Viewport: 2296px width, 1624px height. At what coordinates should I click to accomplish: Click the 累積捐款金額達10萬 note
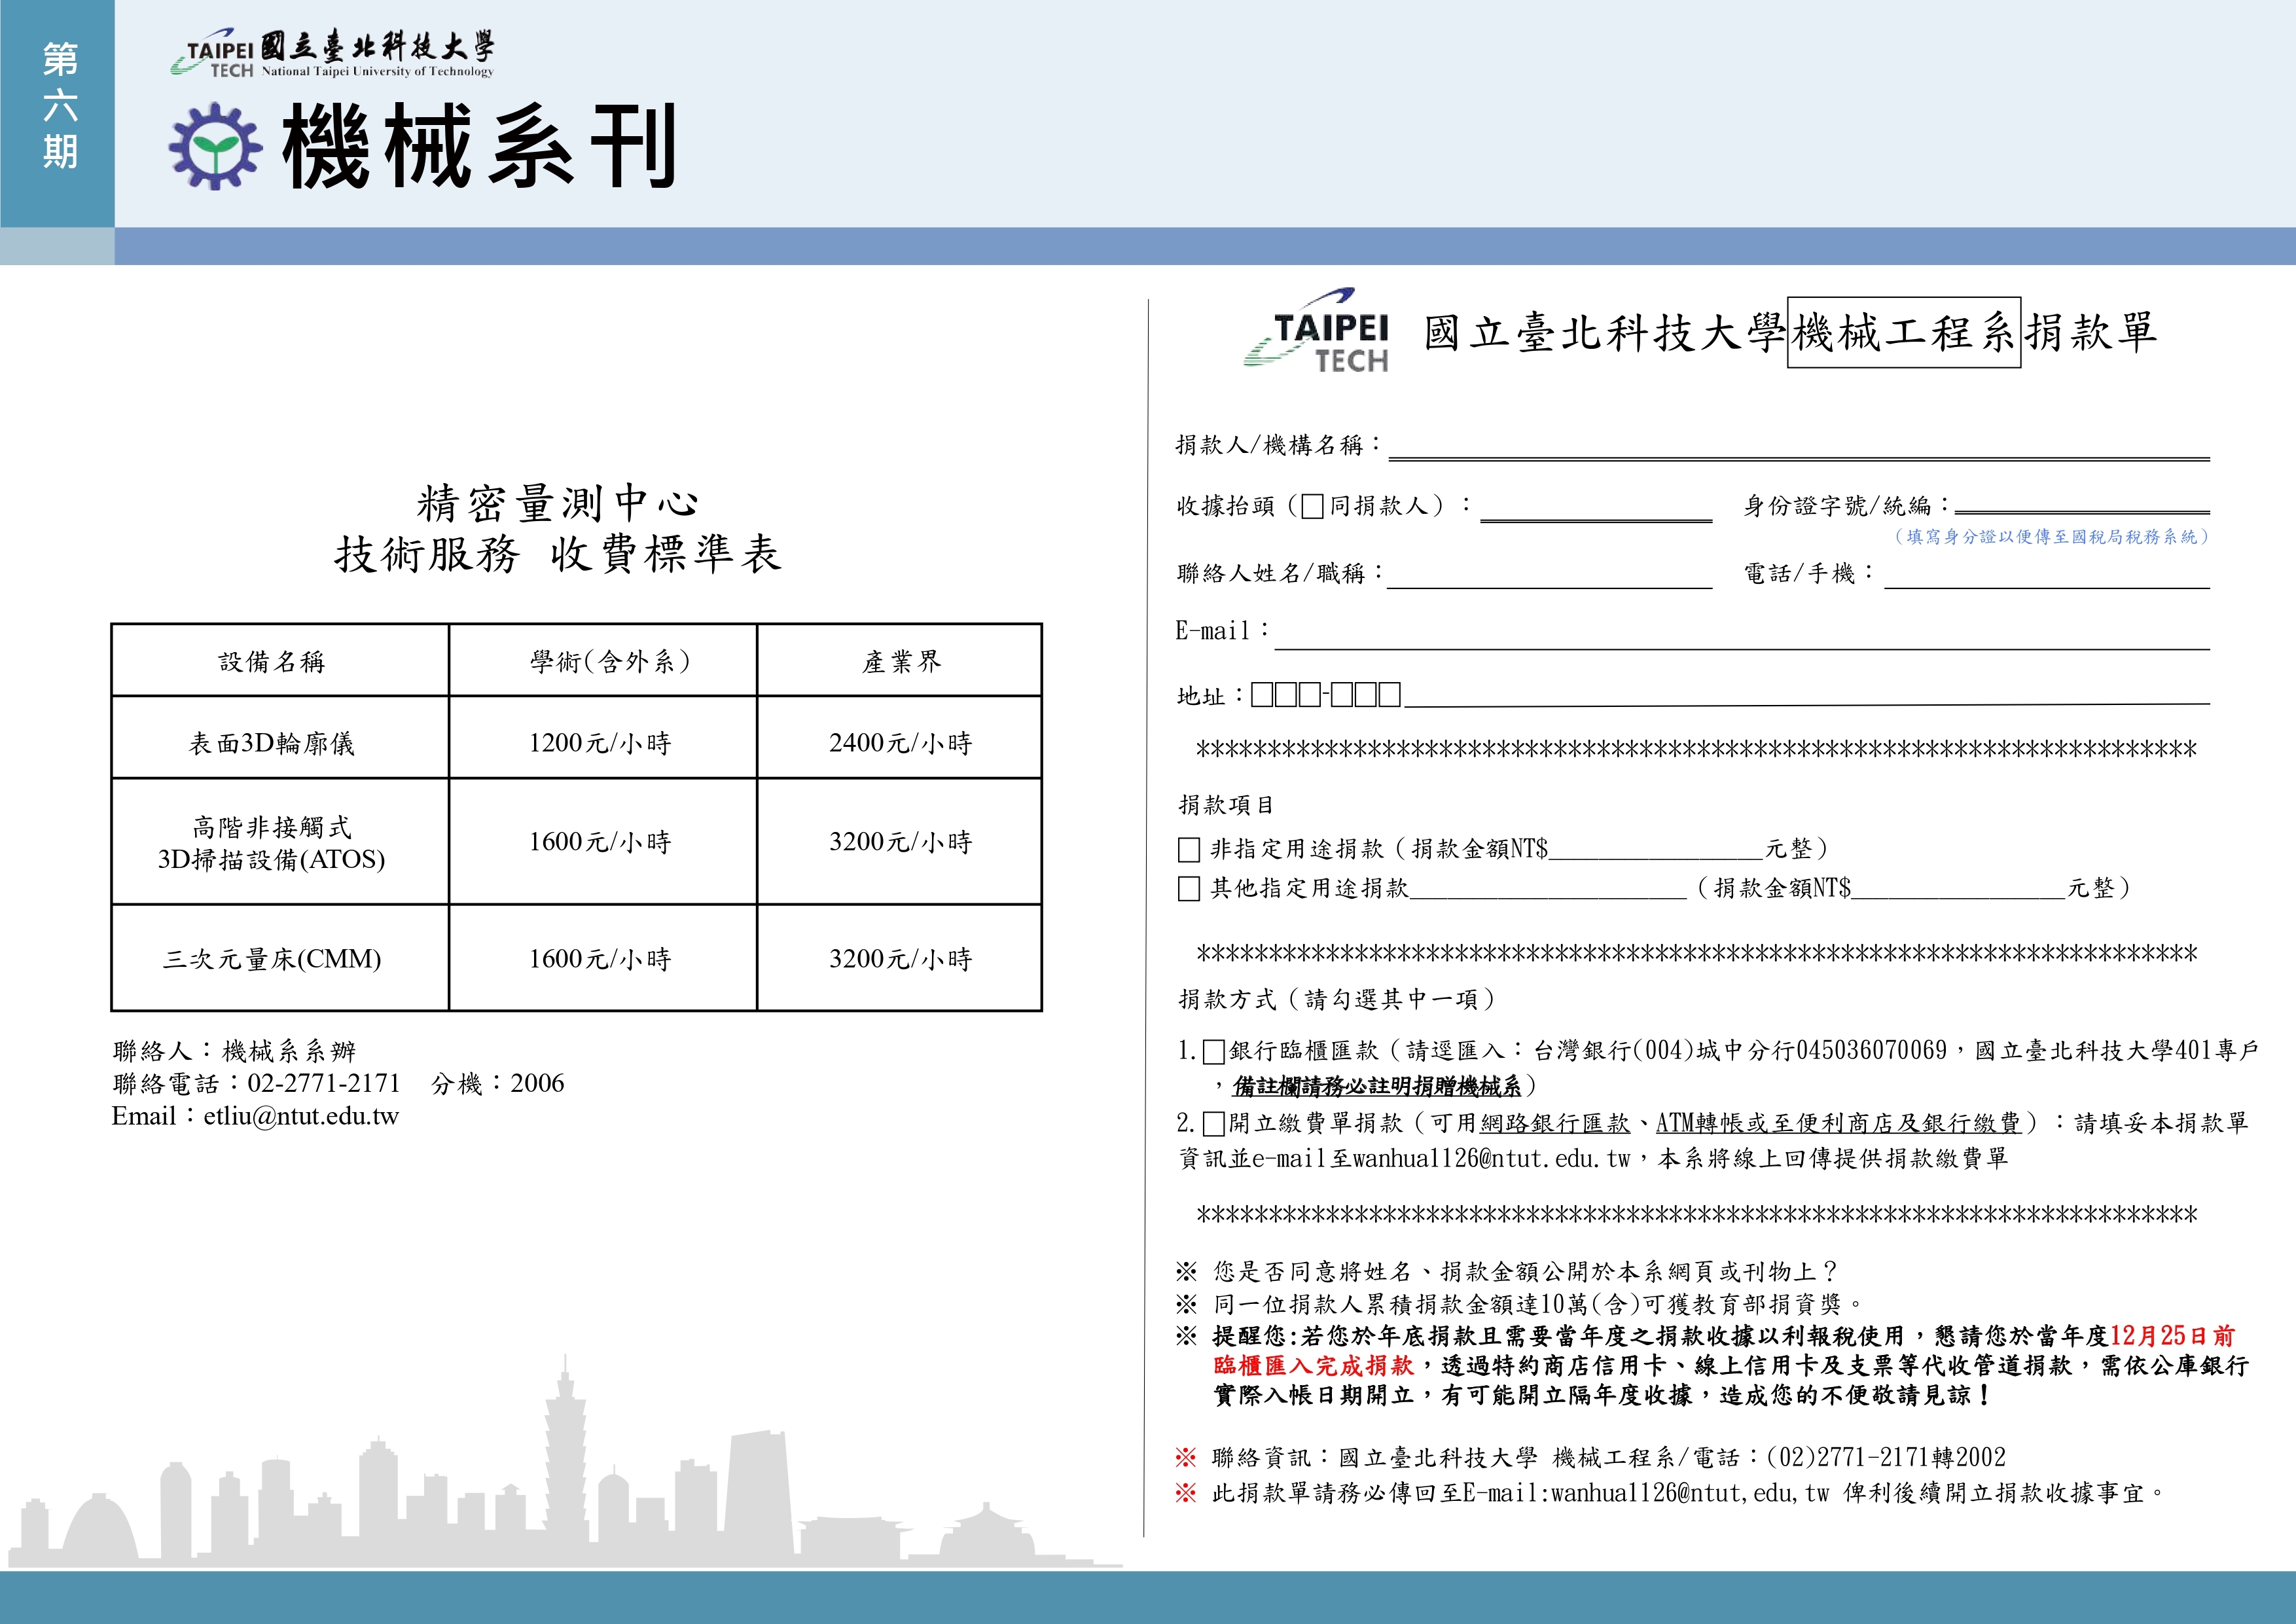pyautogui.click(x=1538, y=1304)
